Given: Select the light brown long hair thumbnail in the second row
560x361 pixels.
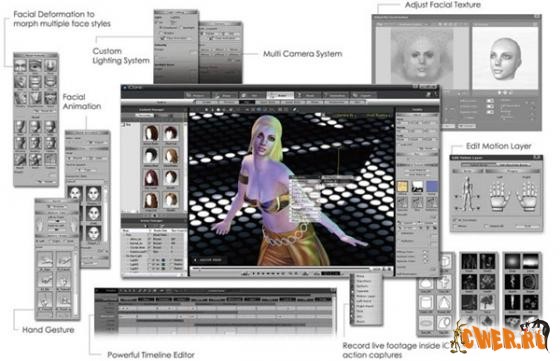Looking at the screenshot, I should pyautogui.click(x=171, y=156).
